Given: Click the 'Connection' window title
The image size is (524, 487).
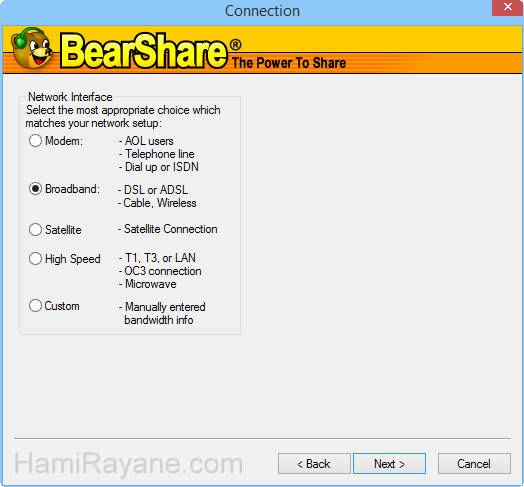Looking at the screenshot, I should 262,11.
